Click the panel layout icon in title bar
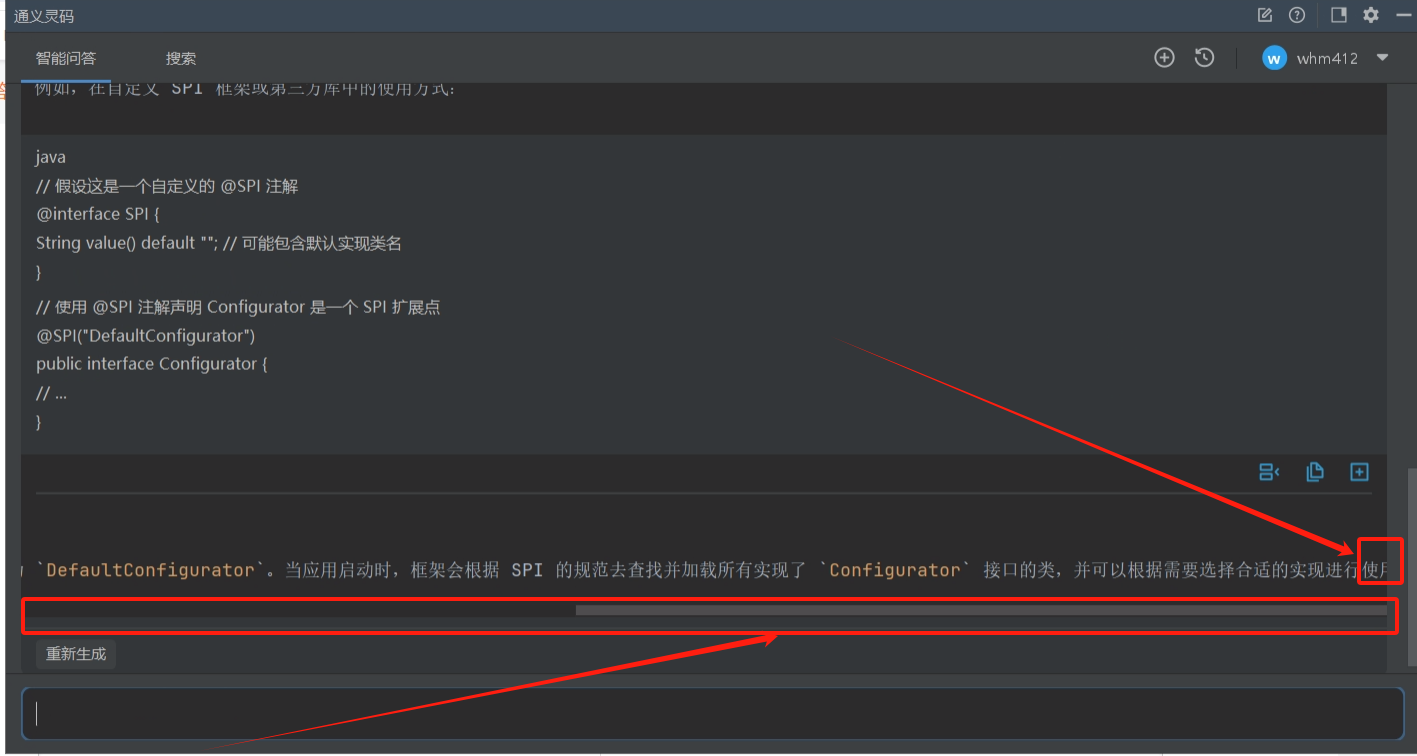The height and width of the screenshot is (756, 1417). point(1339,15)
